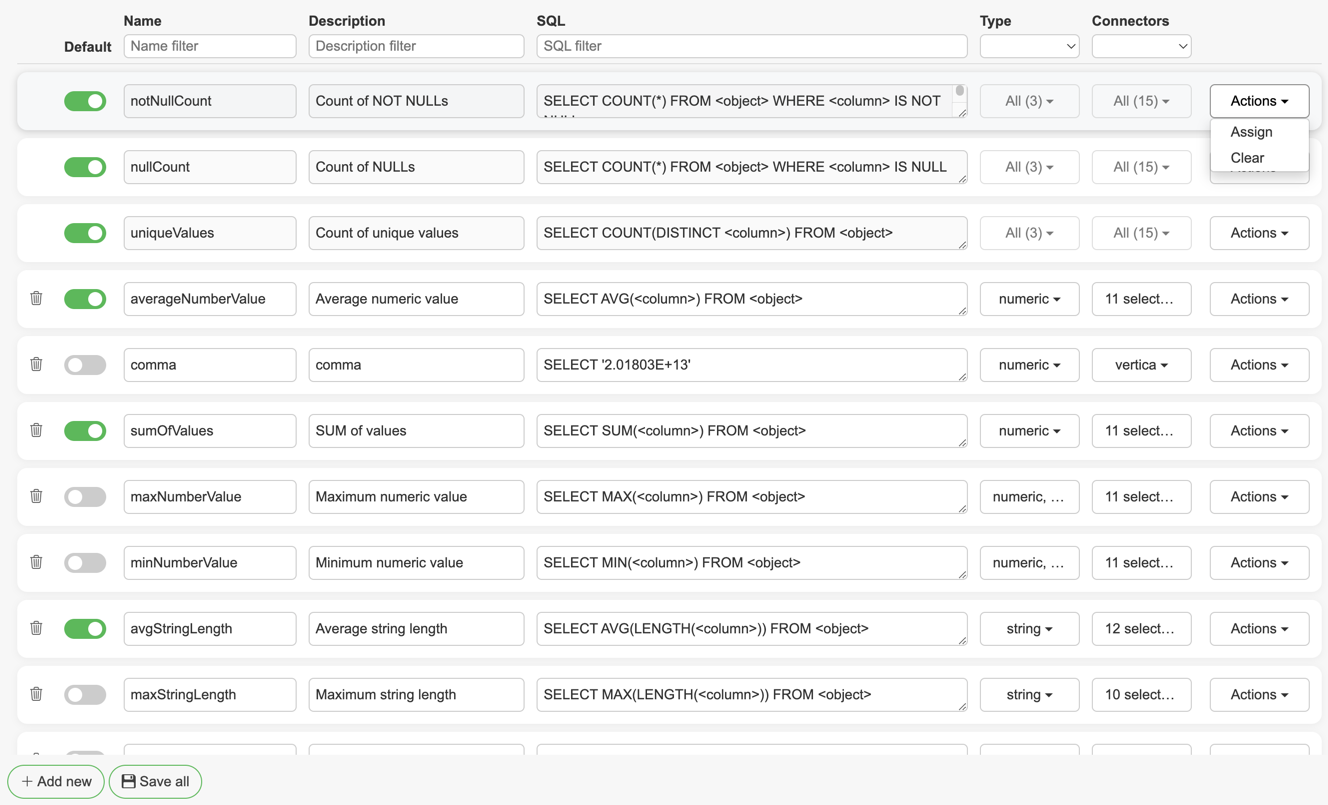Disable the notNullCount default toggle
This screenshot has width=1328, height=805.
point(85,101)
